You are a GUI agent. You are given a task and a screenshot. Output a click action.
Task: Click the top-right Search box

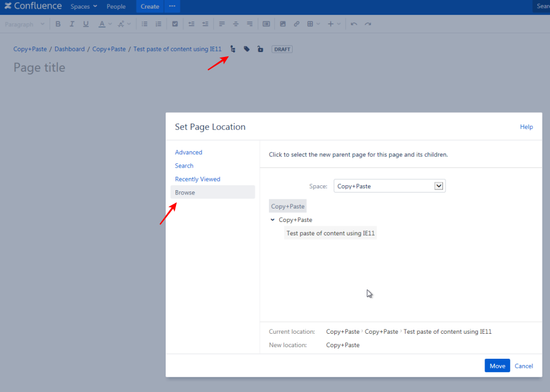(542, 6)
